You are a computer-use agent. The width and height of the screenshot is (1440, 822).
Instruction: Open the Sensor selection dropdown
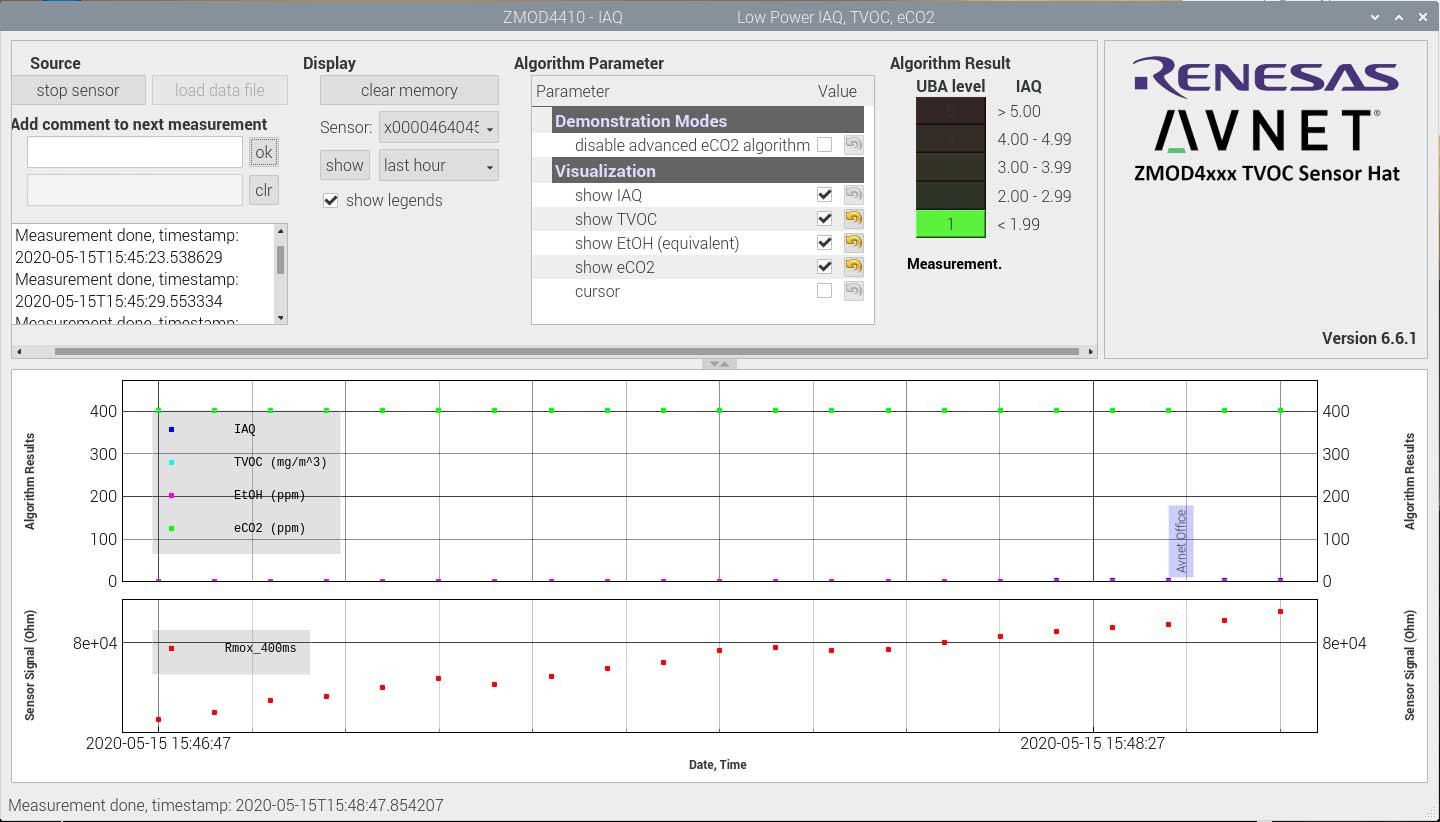[x=438, y=128]
